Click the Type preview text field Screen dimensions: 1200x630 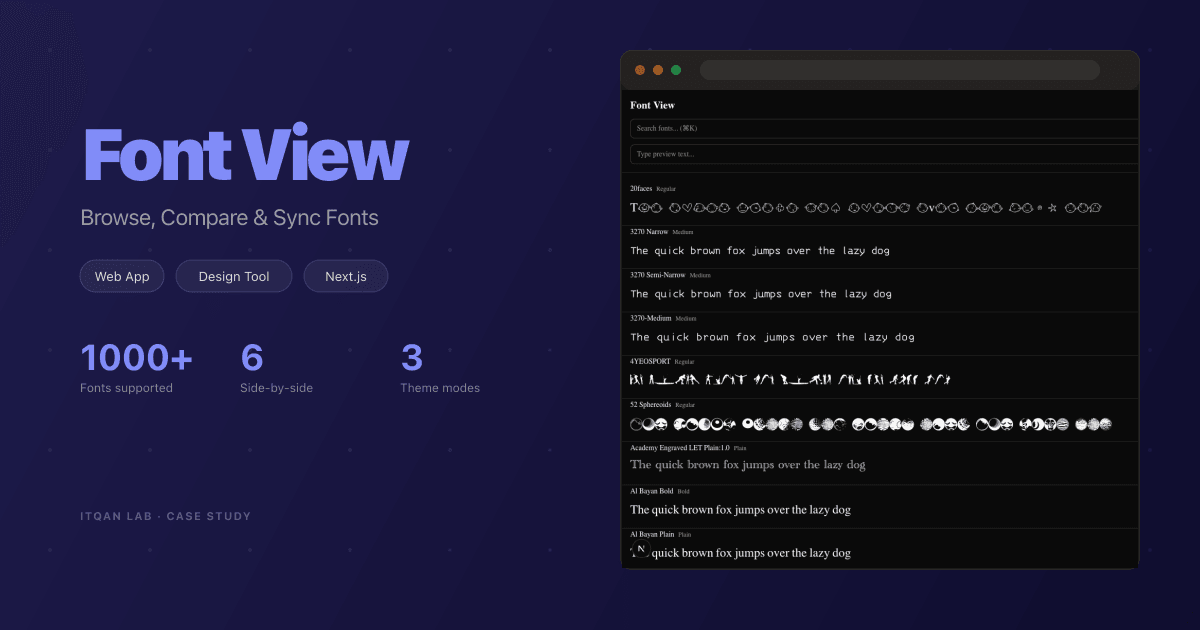[880, 152]
